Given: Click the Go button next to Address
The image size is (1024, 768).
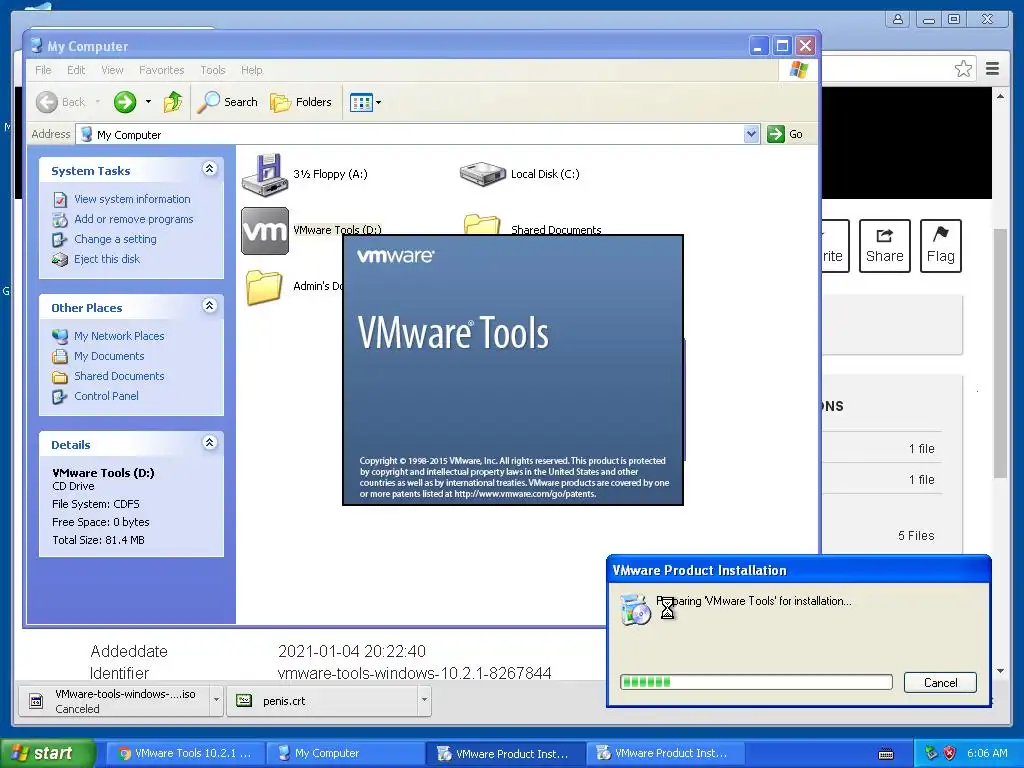Looking at the screenshot, I should click(x=785, y=134).
